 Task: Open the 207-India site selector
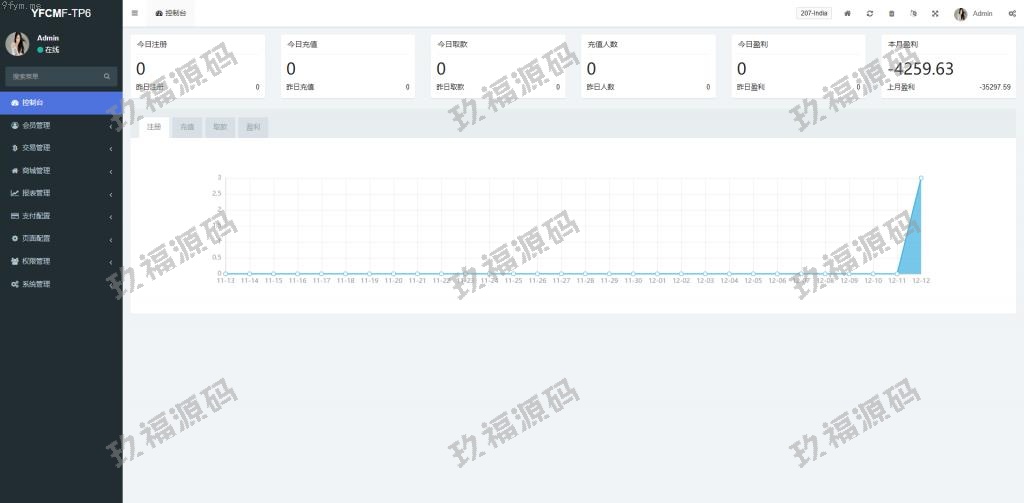(814, 13)
